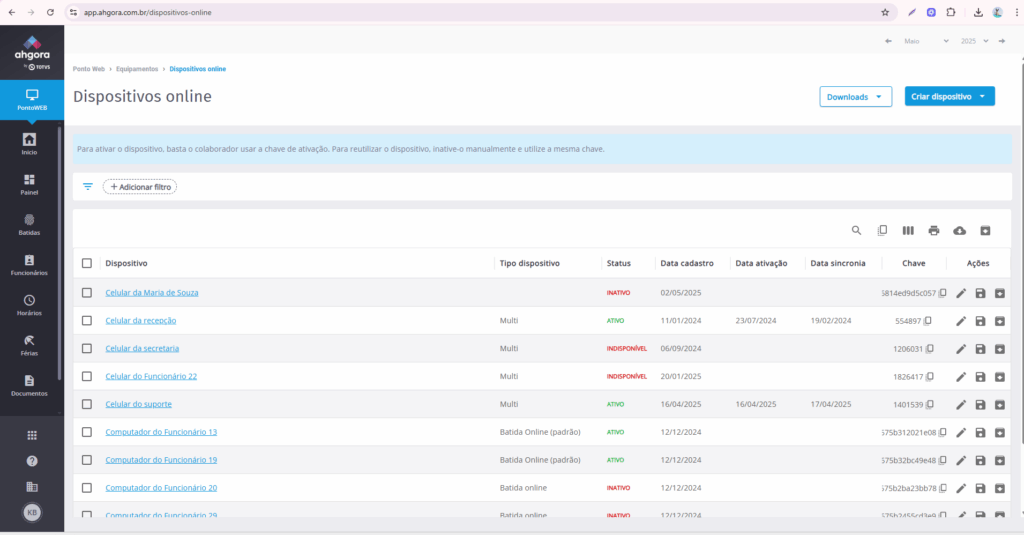Open the table search icon
The height and width of the screenshot is (535, 1024).
click(856, 230)
